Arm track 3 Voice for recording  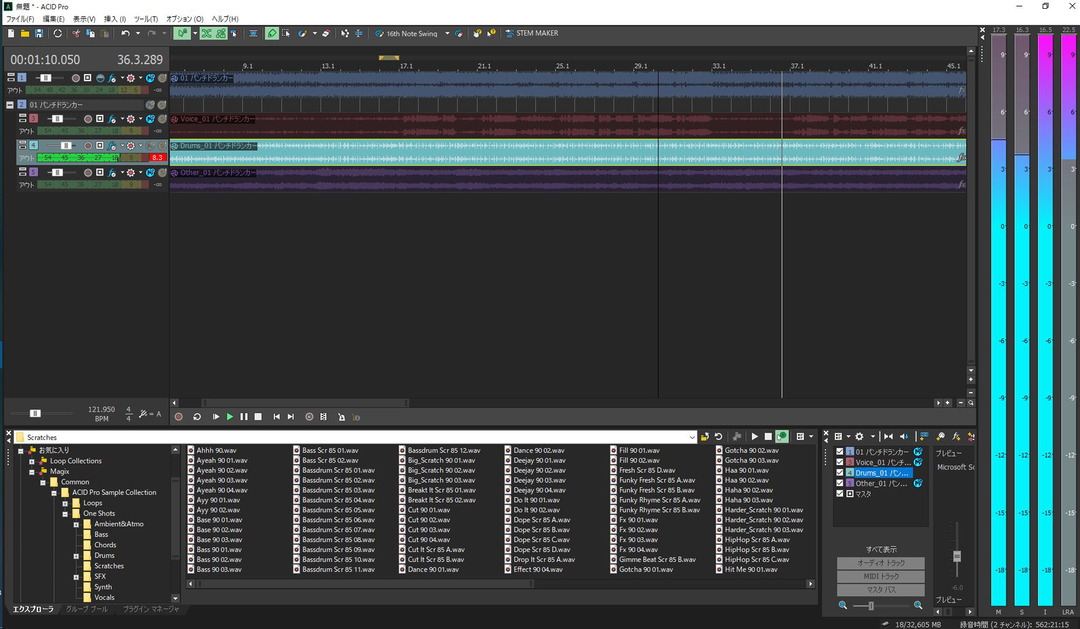(x=87, y=118)
